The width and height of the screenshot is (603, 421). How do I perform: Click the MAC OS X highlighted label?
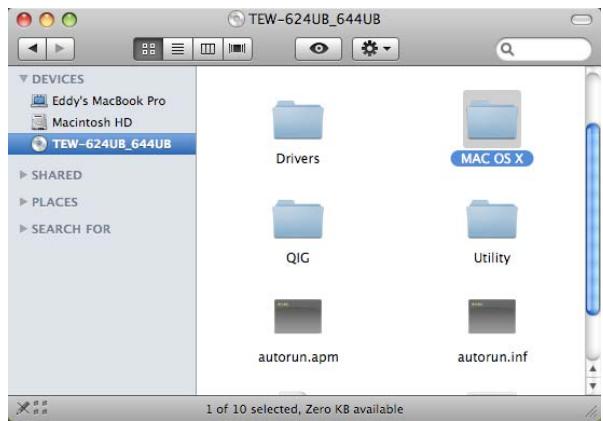tap(492, 158)
